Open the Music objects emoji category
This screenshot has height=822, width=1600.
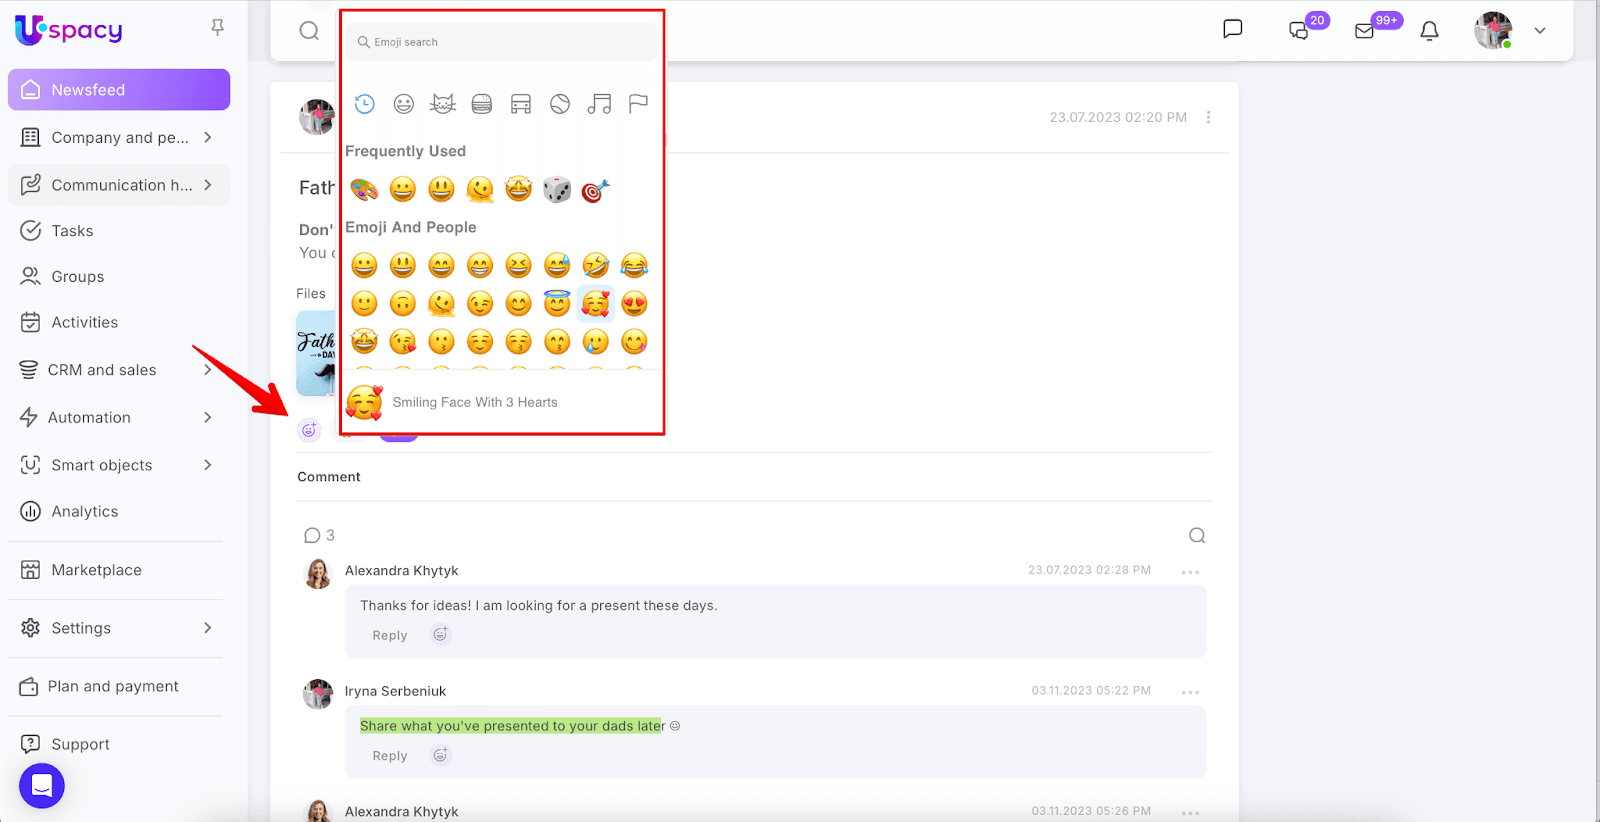tap(599, 104)
